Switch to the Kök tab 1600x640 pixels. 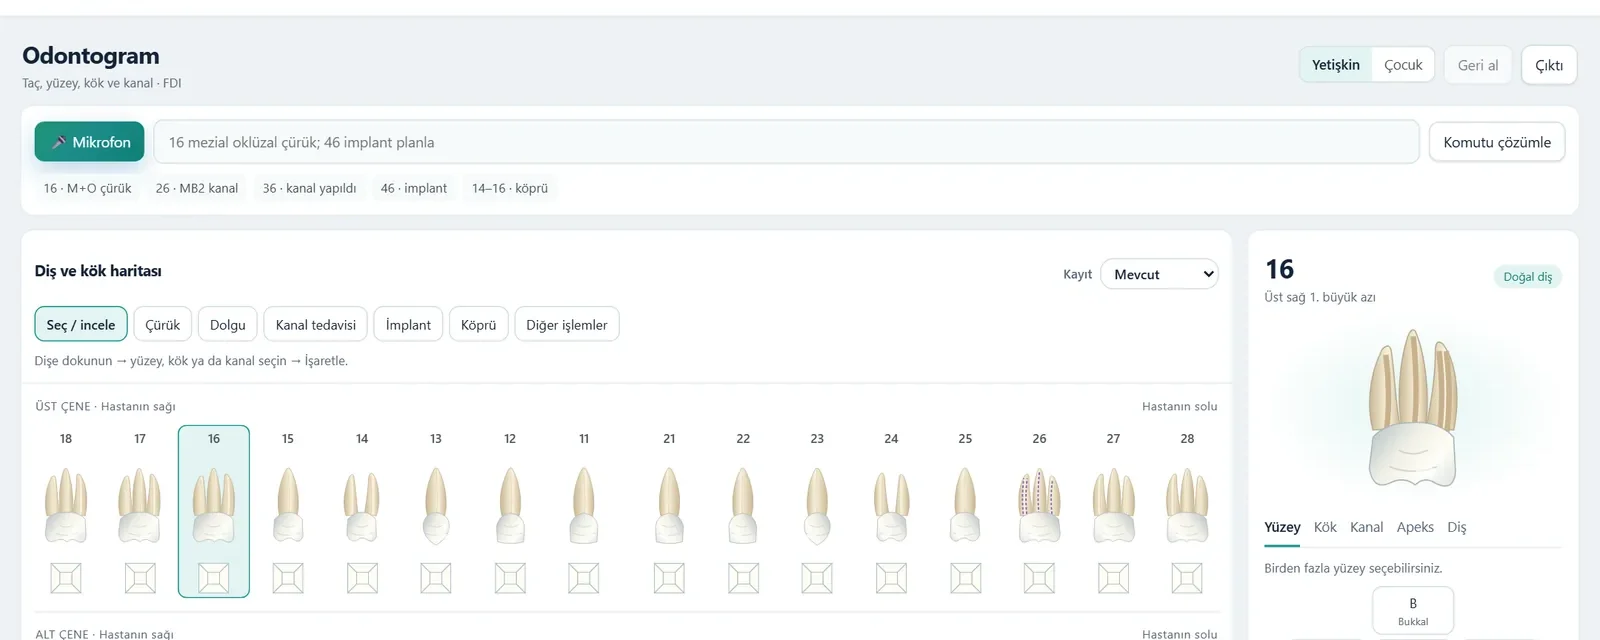coord(1325,527)
